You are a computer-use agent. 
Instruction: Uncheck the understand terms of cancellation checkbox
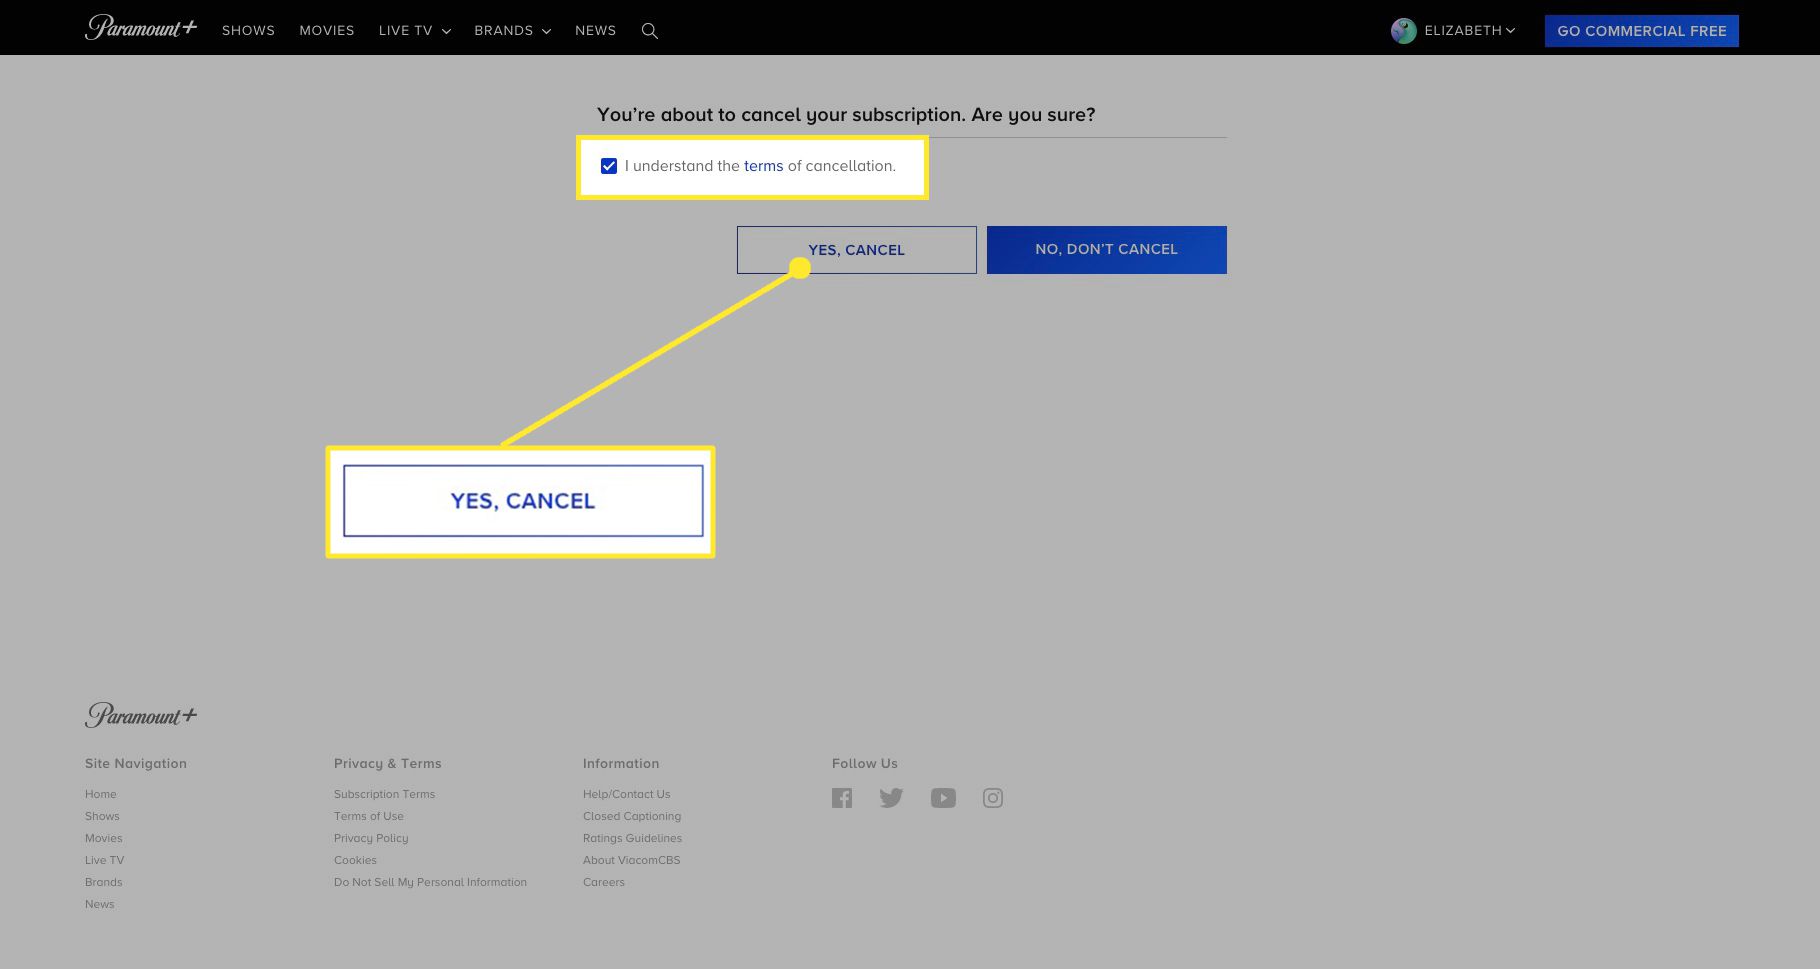[609, 166]
